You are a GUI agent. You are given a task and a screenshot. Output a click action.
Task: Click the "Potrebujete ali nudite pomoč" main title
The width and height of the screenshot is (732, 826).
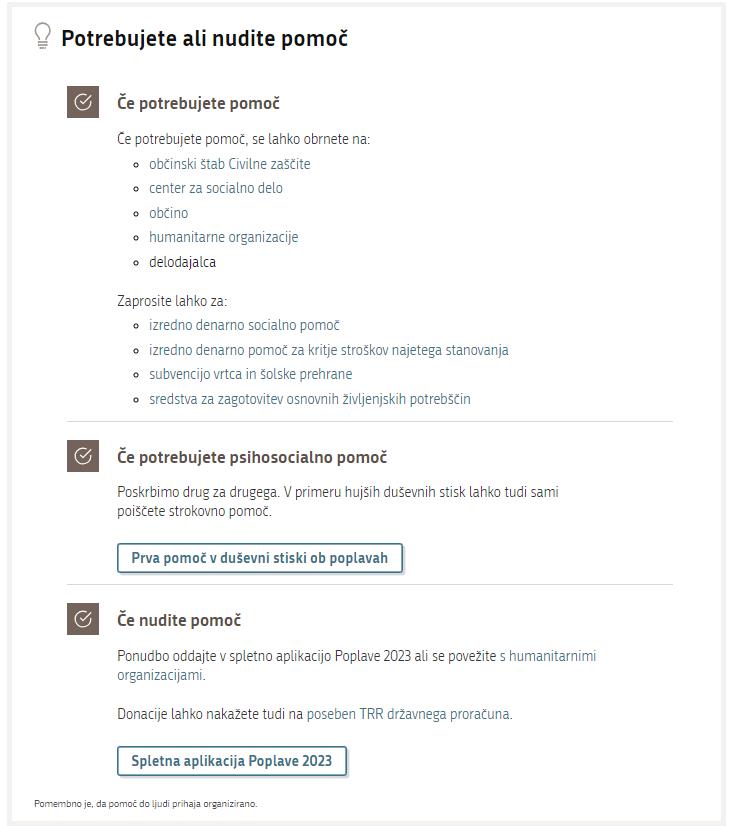coord(204,39)
